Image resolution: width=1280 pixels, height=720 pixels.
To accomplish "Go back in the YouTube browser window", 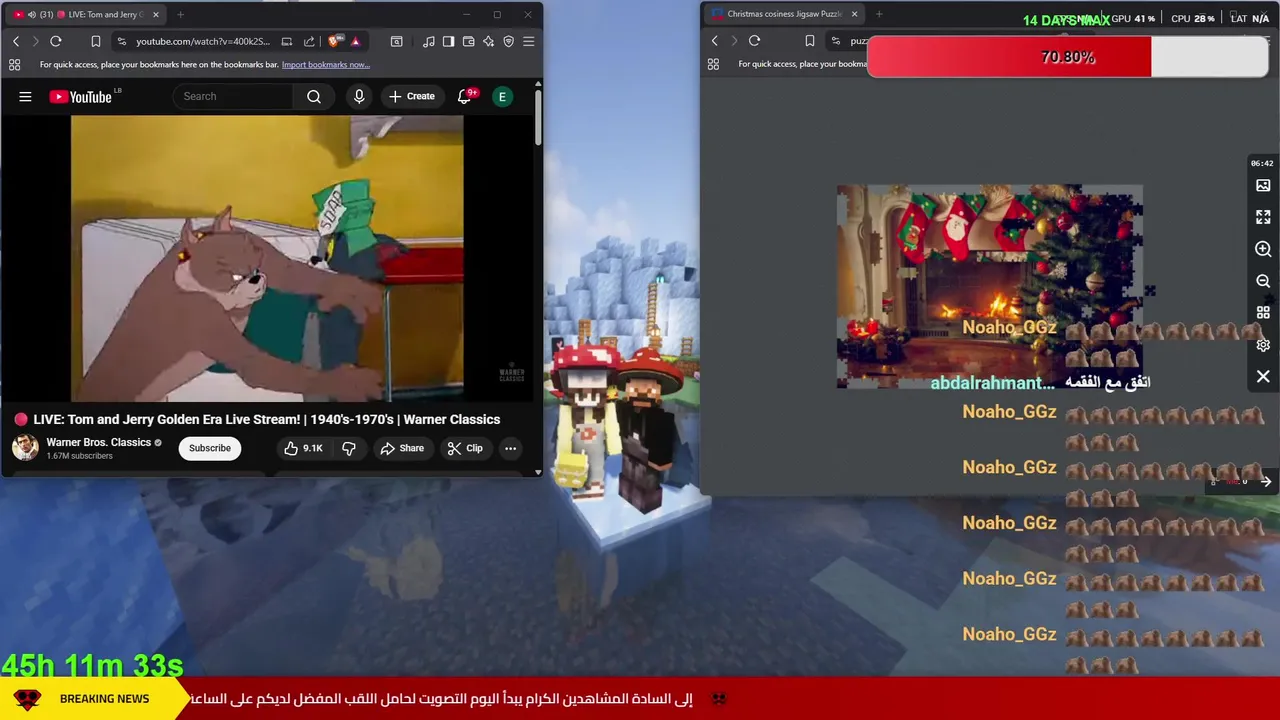I will [16, 41].
